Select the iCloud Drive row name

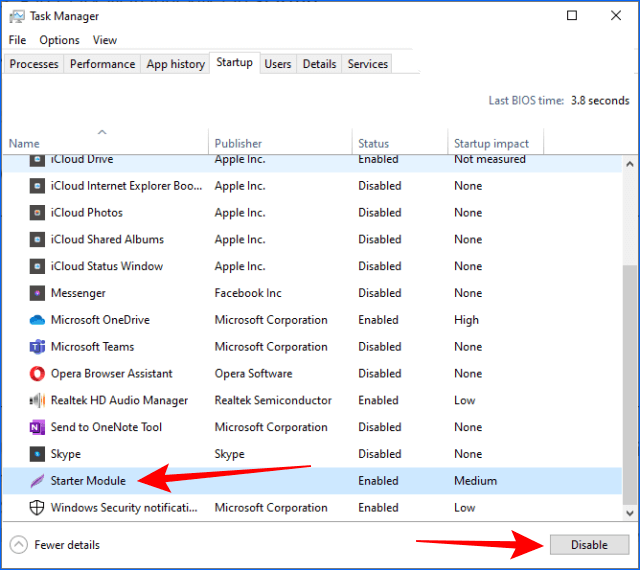82,159
